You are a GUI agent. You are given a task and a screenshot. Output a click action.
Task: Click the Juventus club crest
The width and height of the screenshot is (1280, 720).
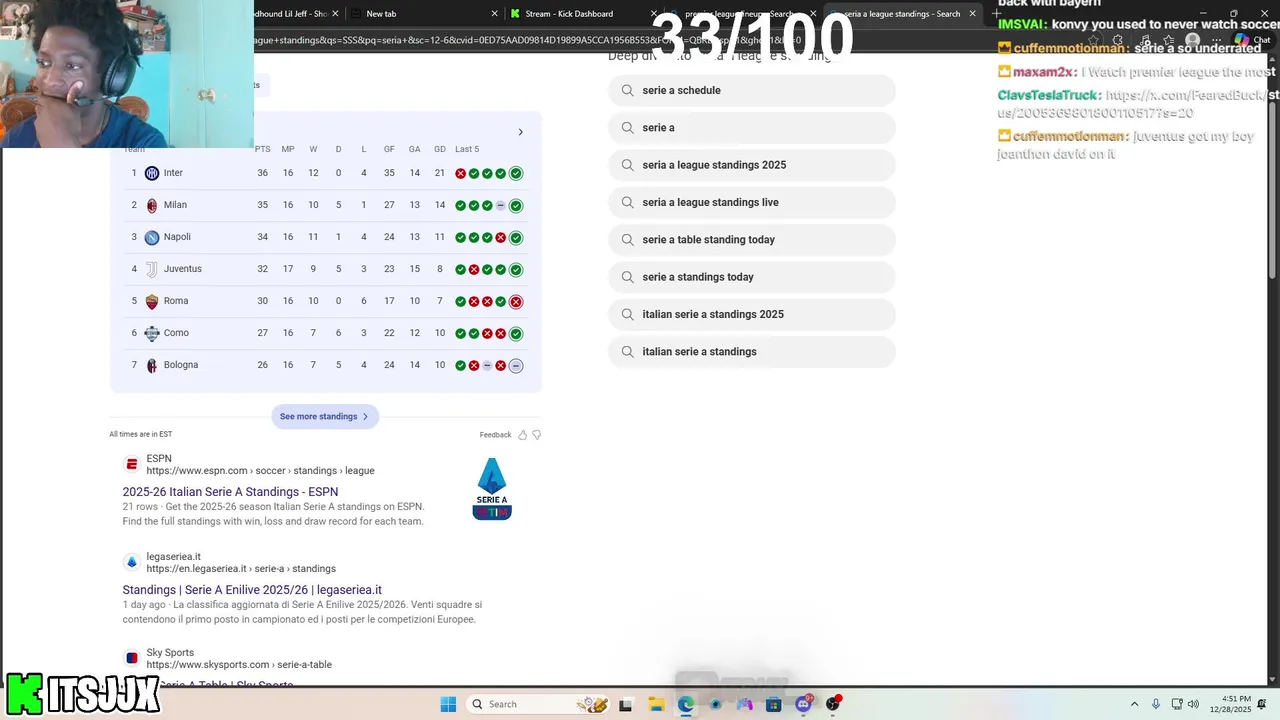(152, 269)
